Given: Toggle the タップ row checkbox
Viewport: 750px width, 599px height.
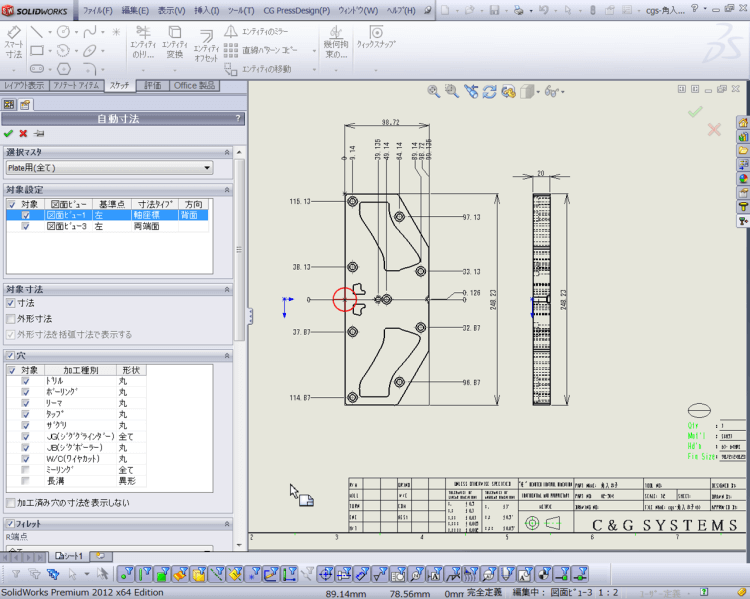Looking at the screenshot, I should point(26,415).
